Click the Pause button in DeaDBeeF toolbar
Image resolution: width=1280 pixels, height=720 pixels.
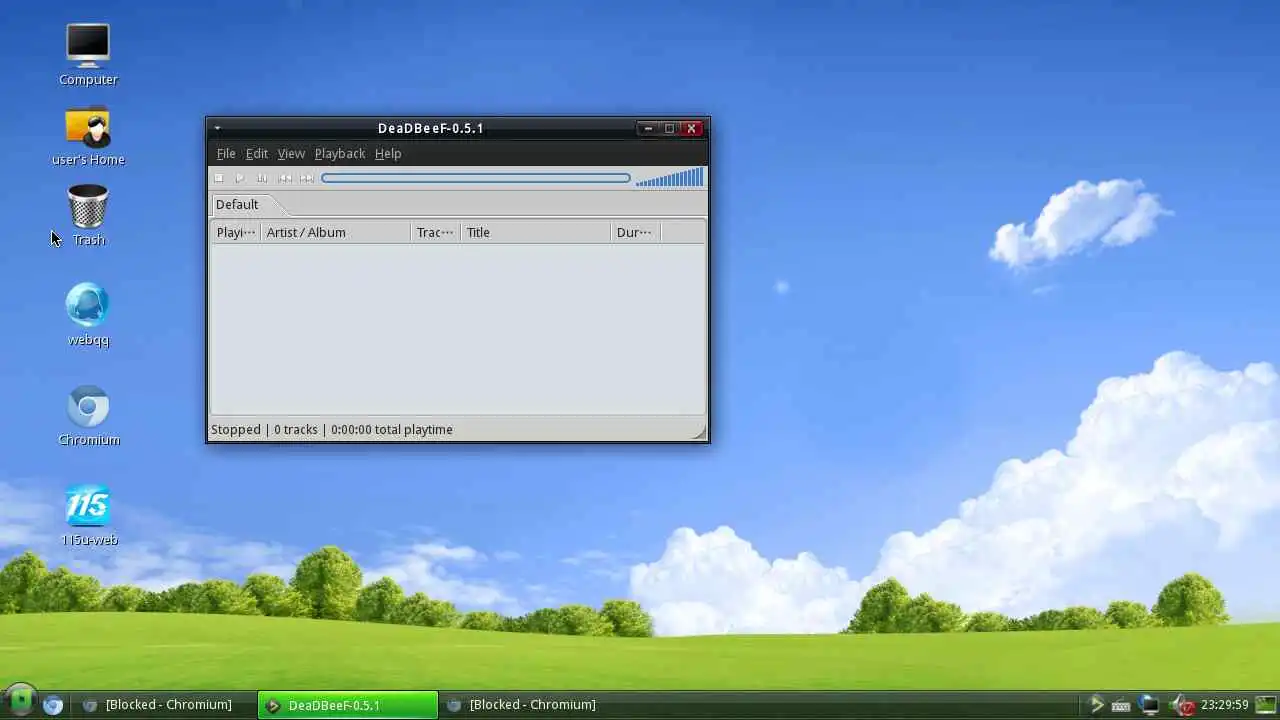click(262, 178)
